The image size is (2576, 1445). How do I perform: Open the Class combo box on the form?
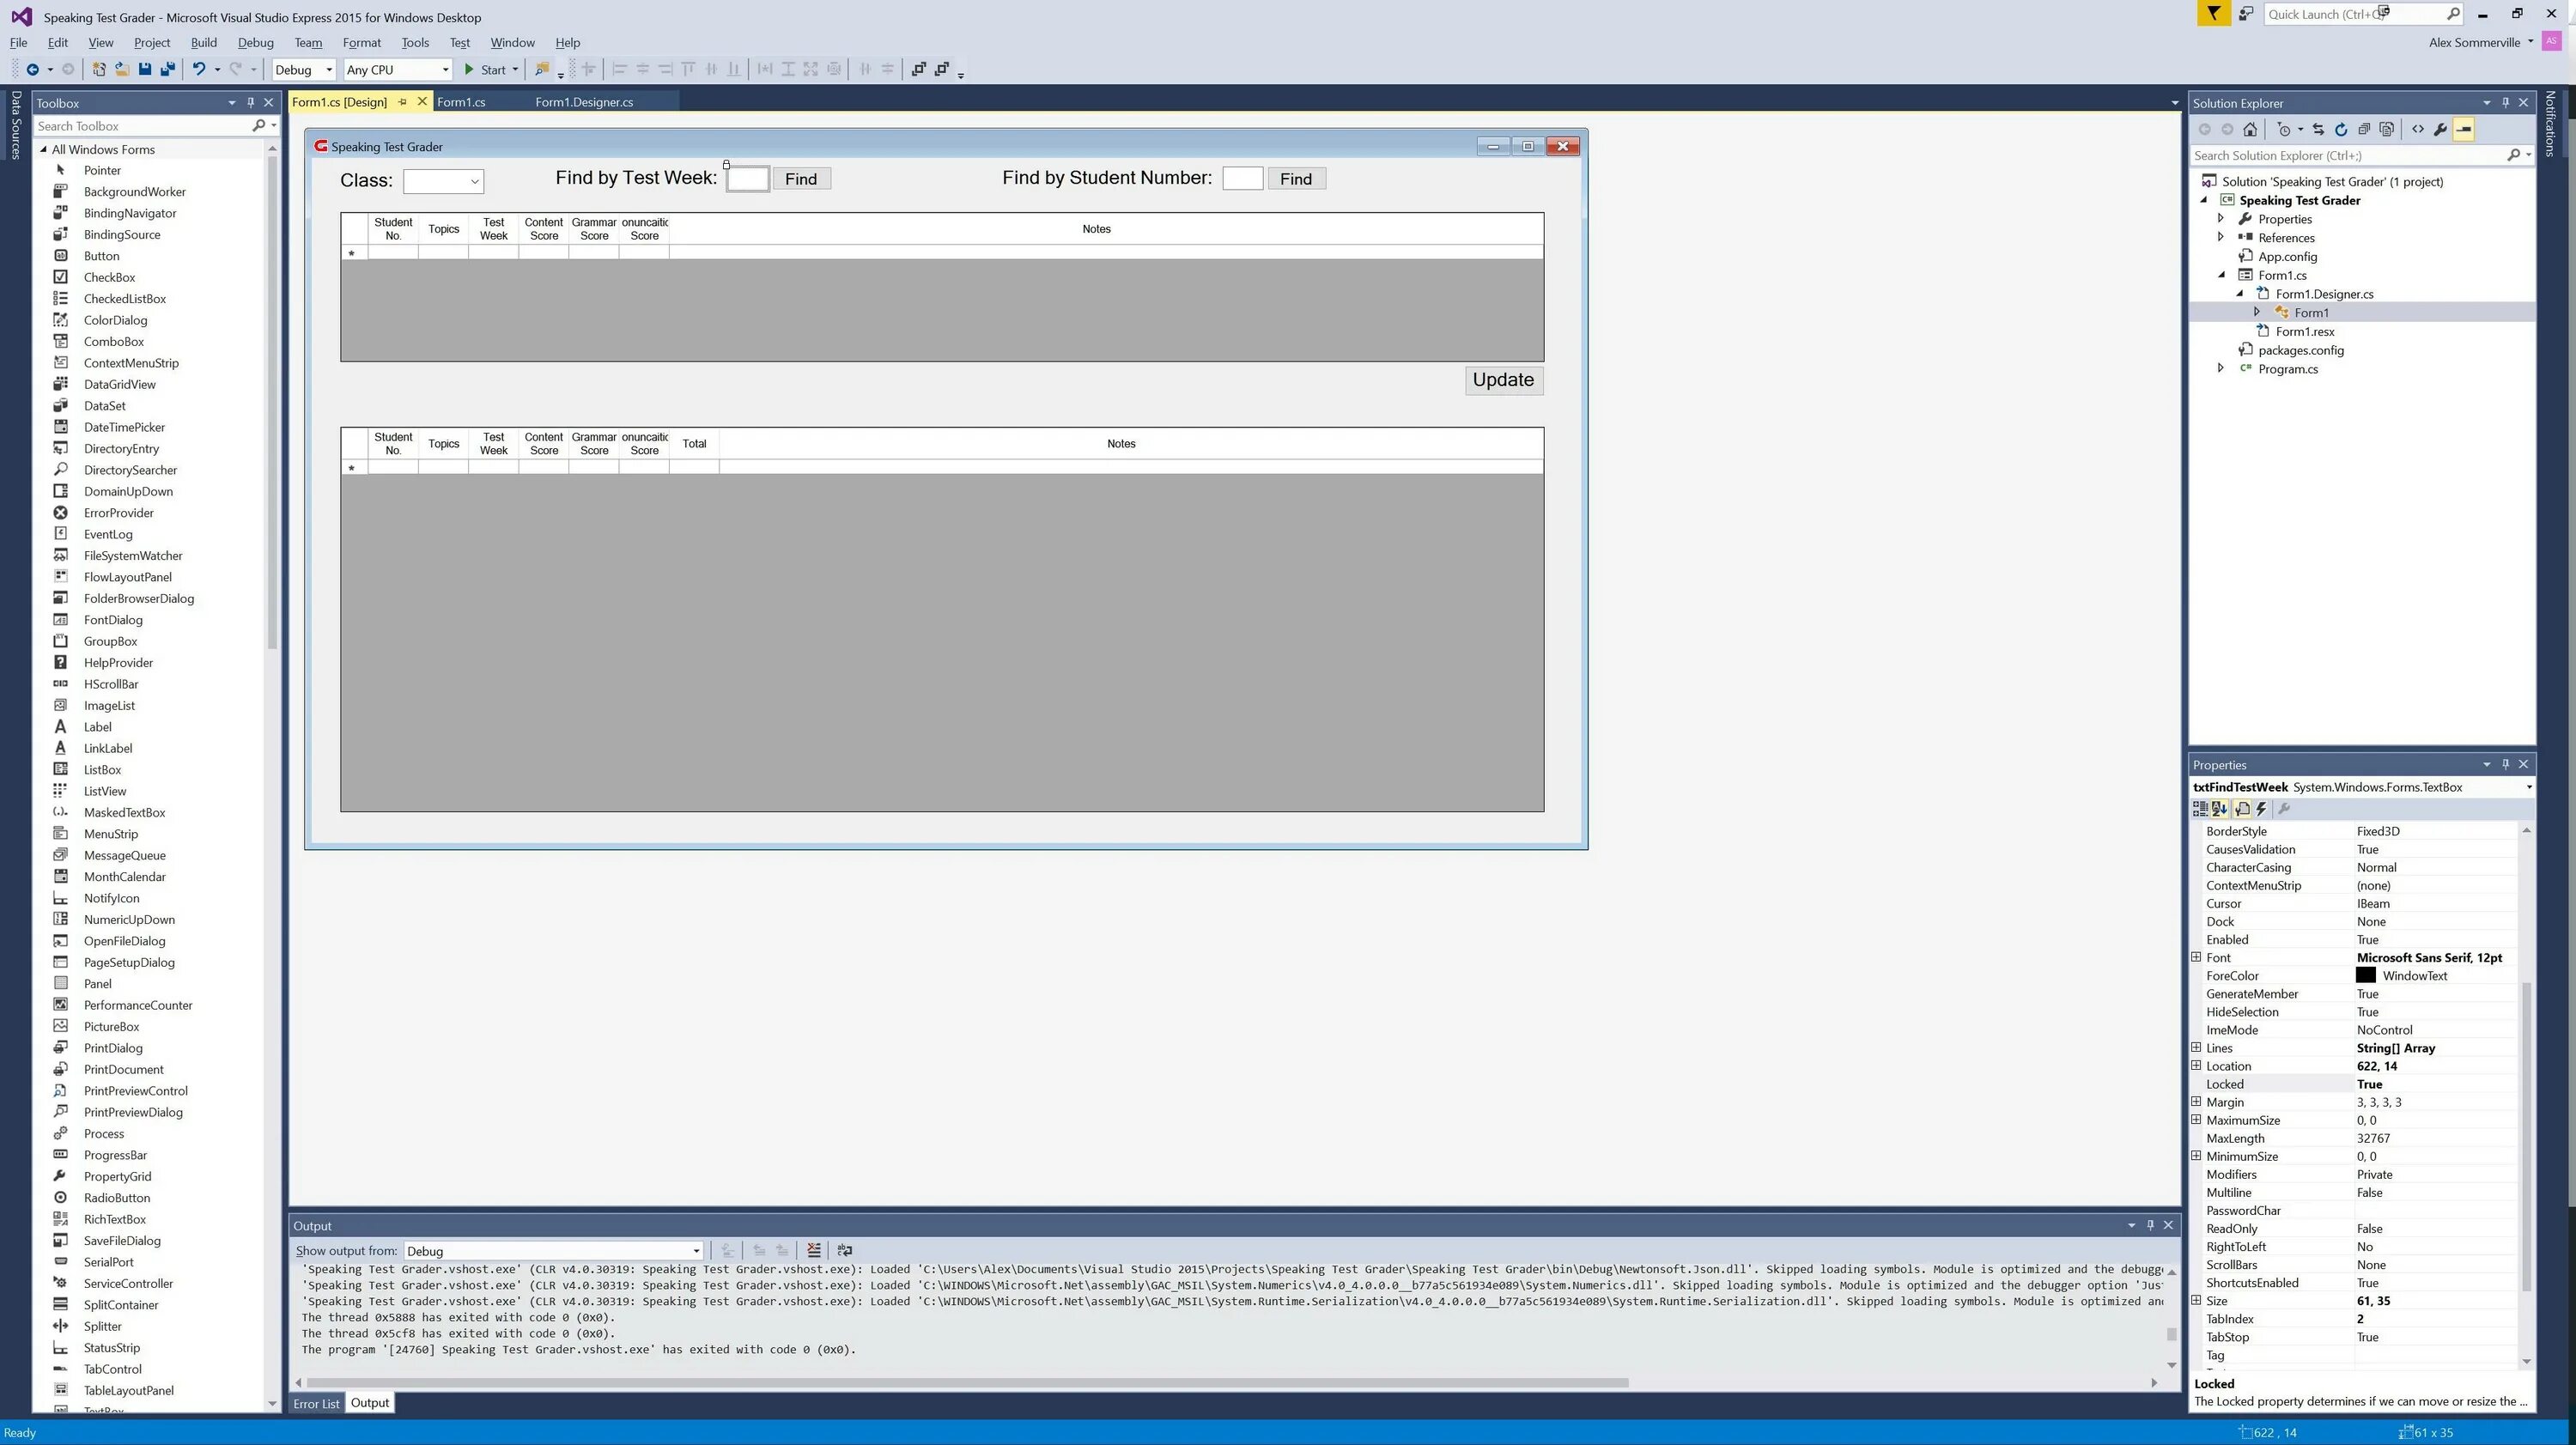coord(474,181)
